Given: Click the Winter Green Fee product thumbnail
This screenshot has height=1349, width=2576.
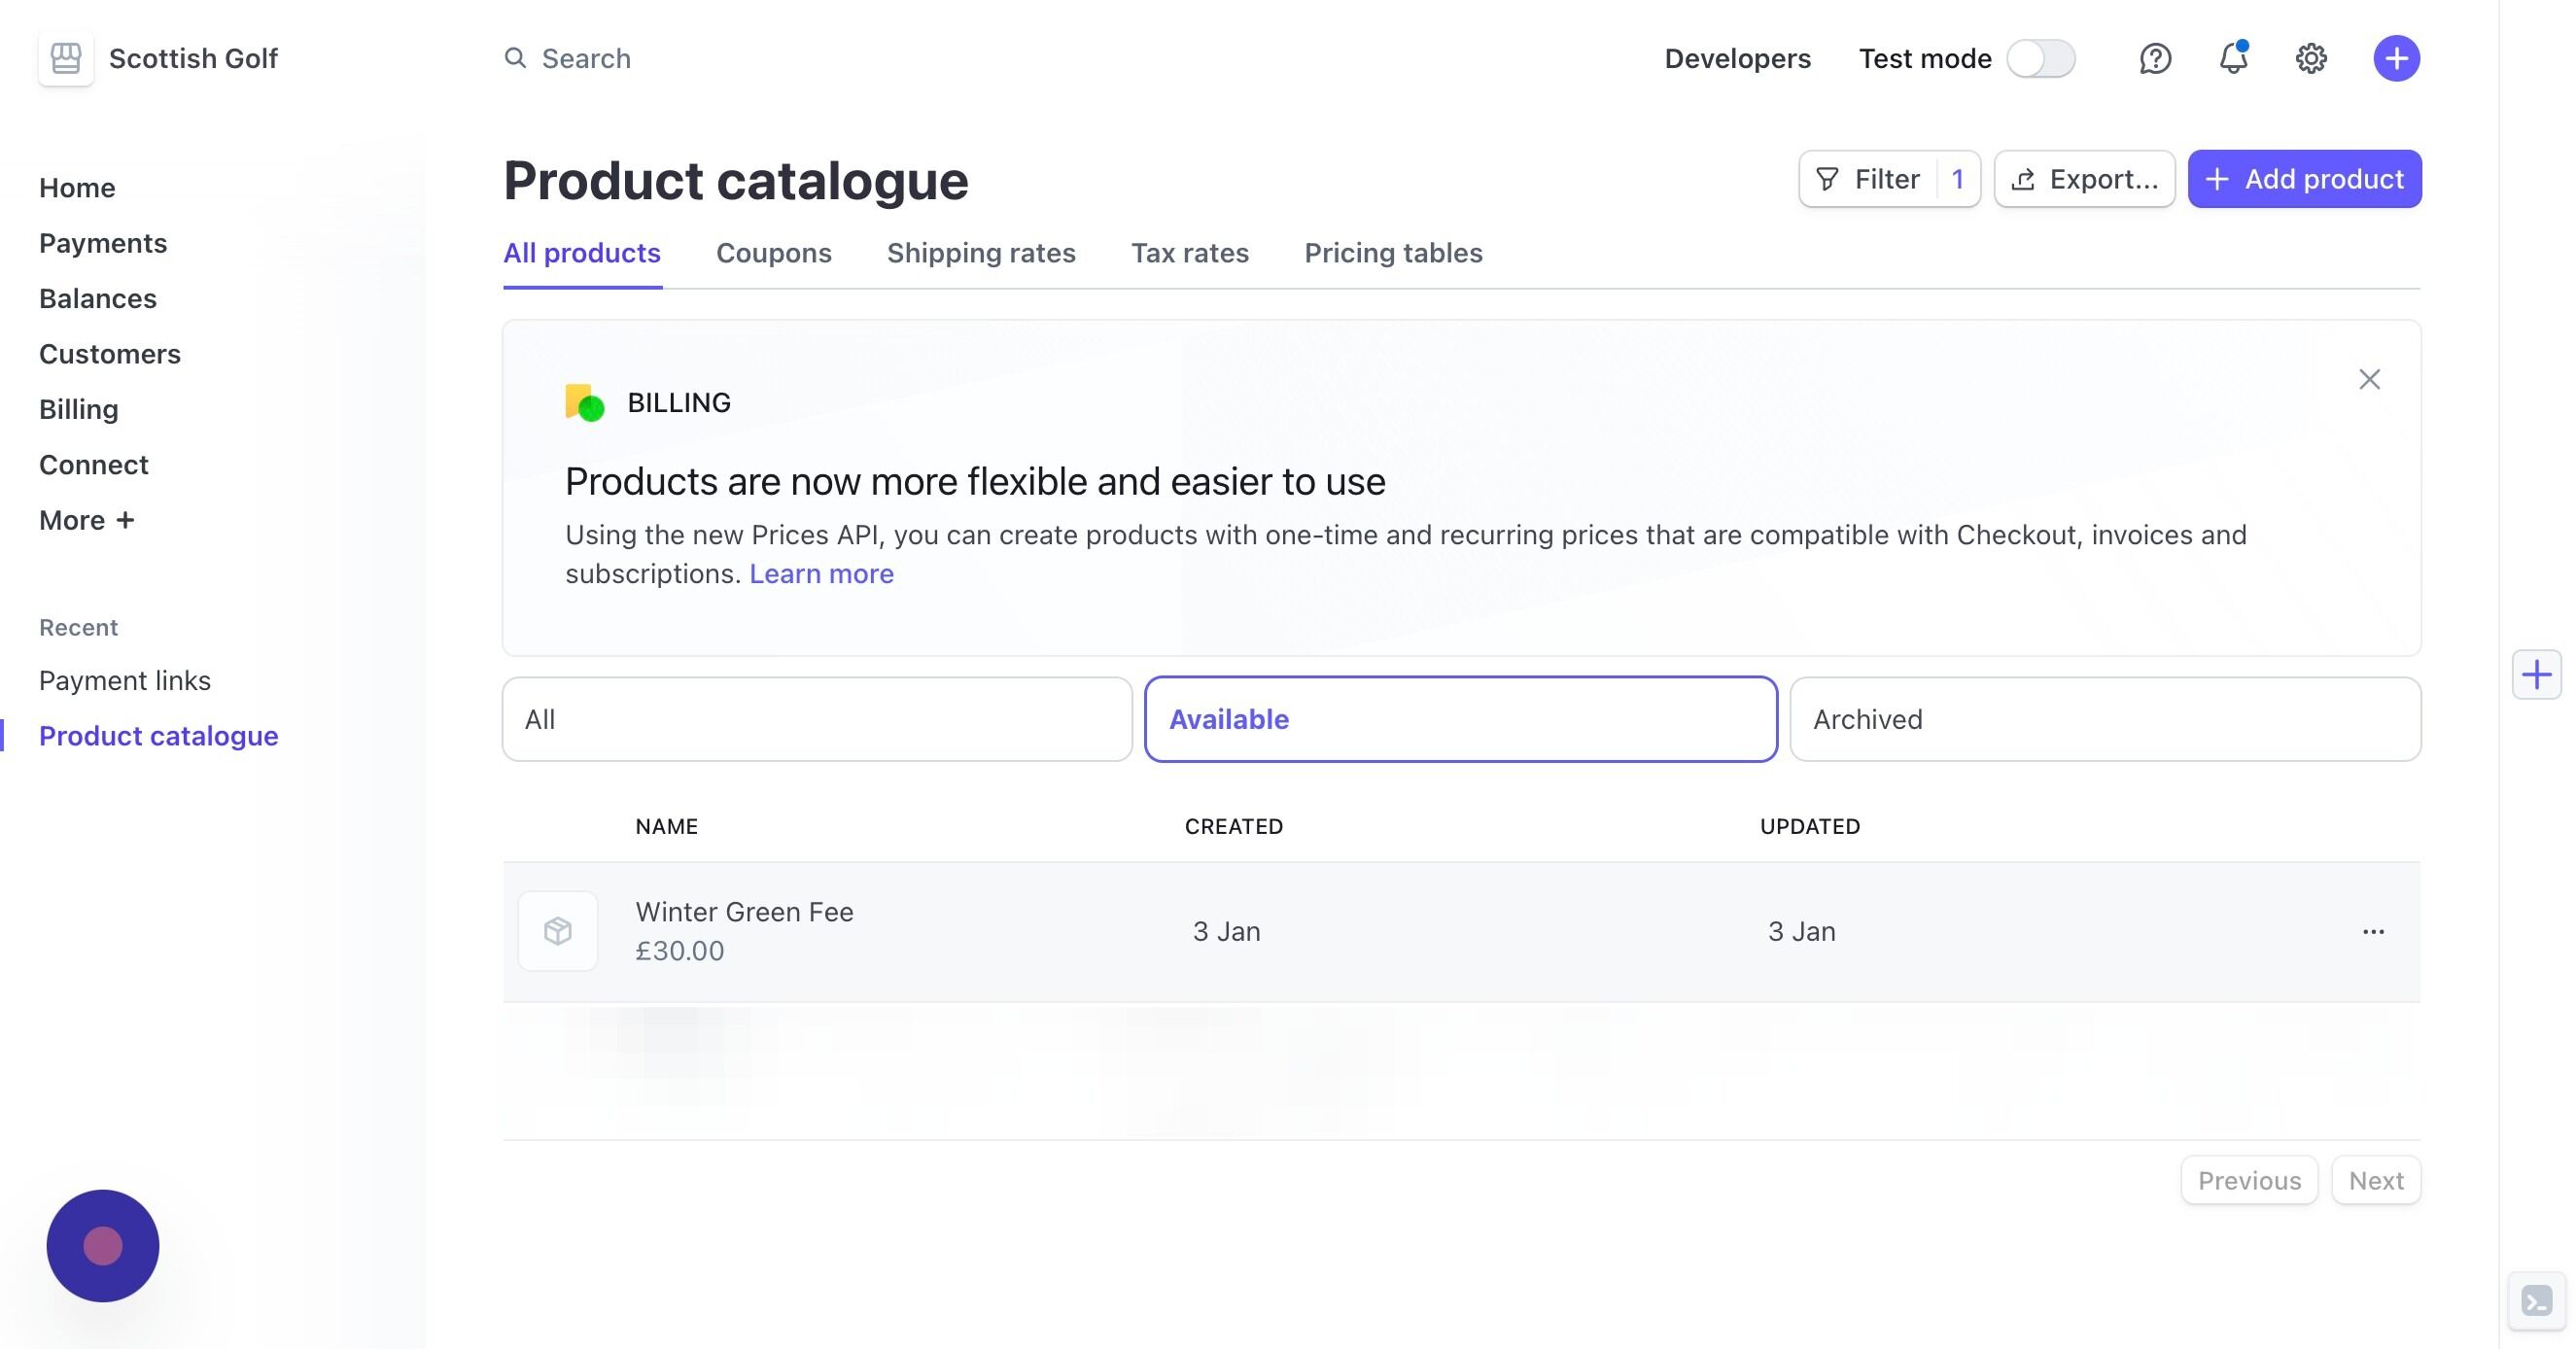Looking at the screenshot, I should pos(558,931).
